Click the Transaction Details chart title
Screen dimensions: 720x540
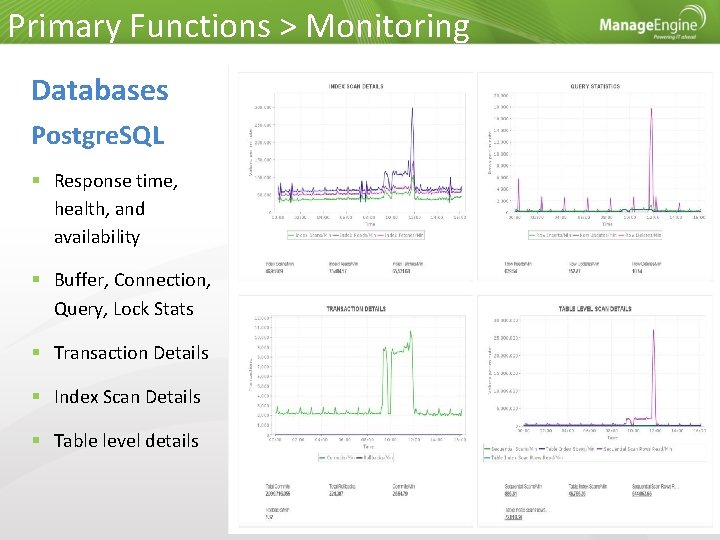(x=356, y=309)
